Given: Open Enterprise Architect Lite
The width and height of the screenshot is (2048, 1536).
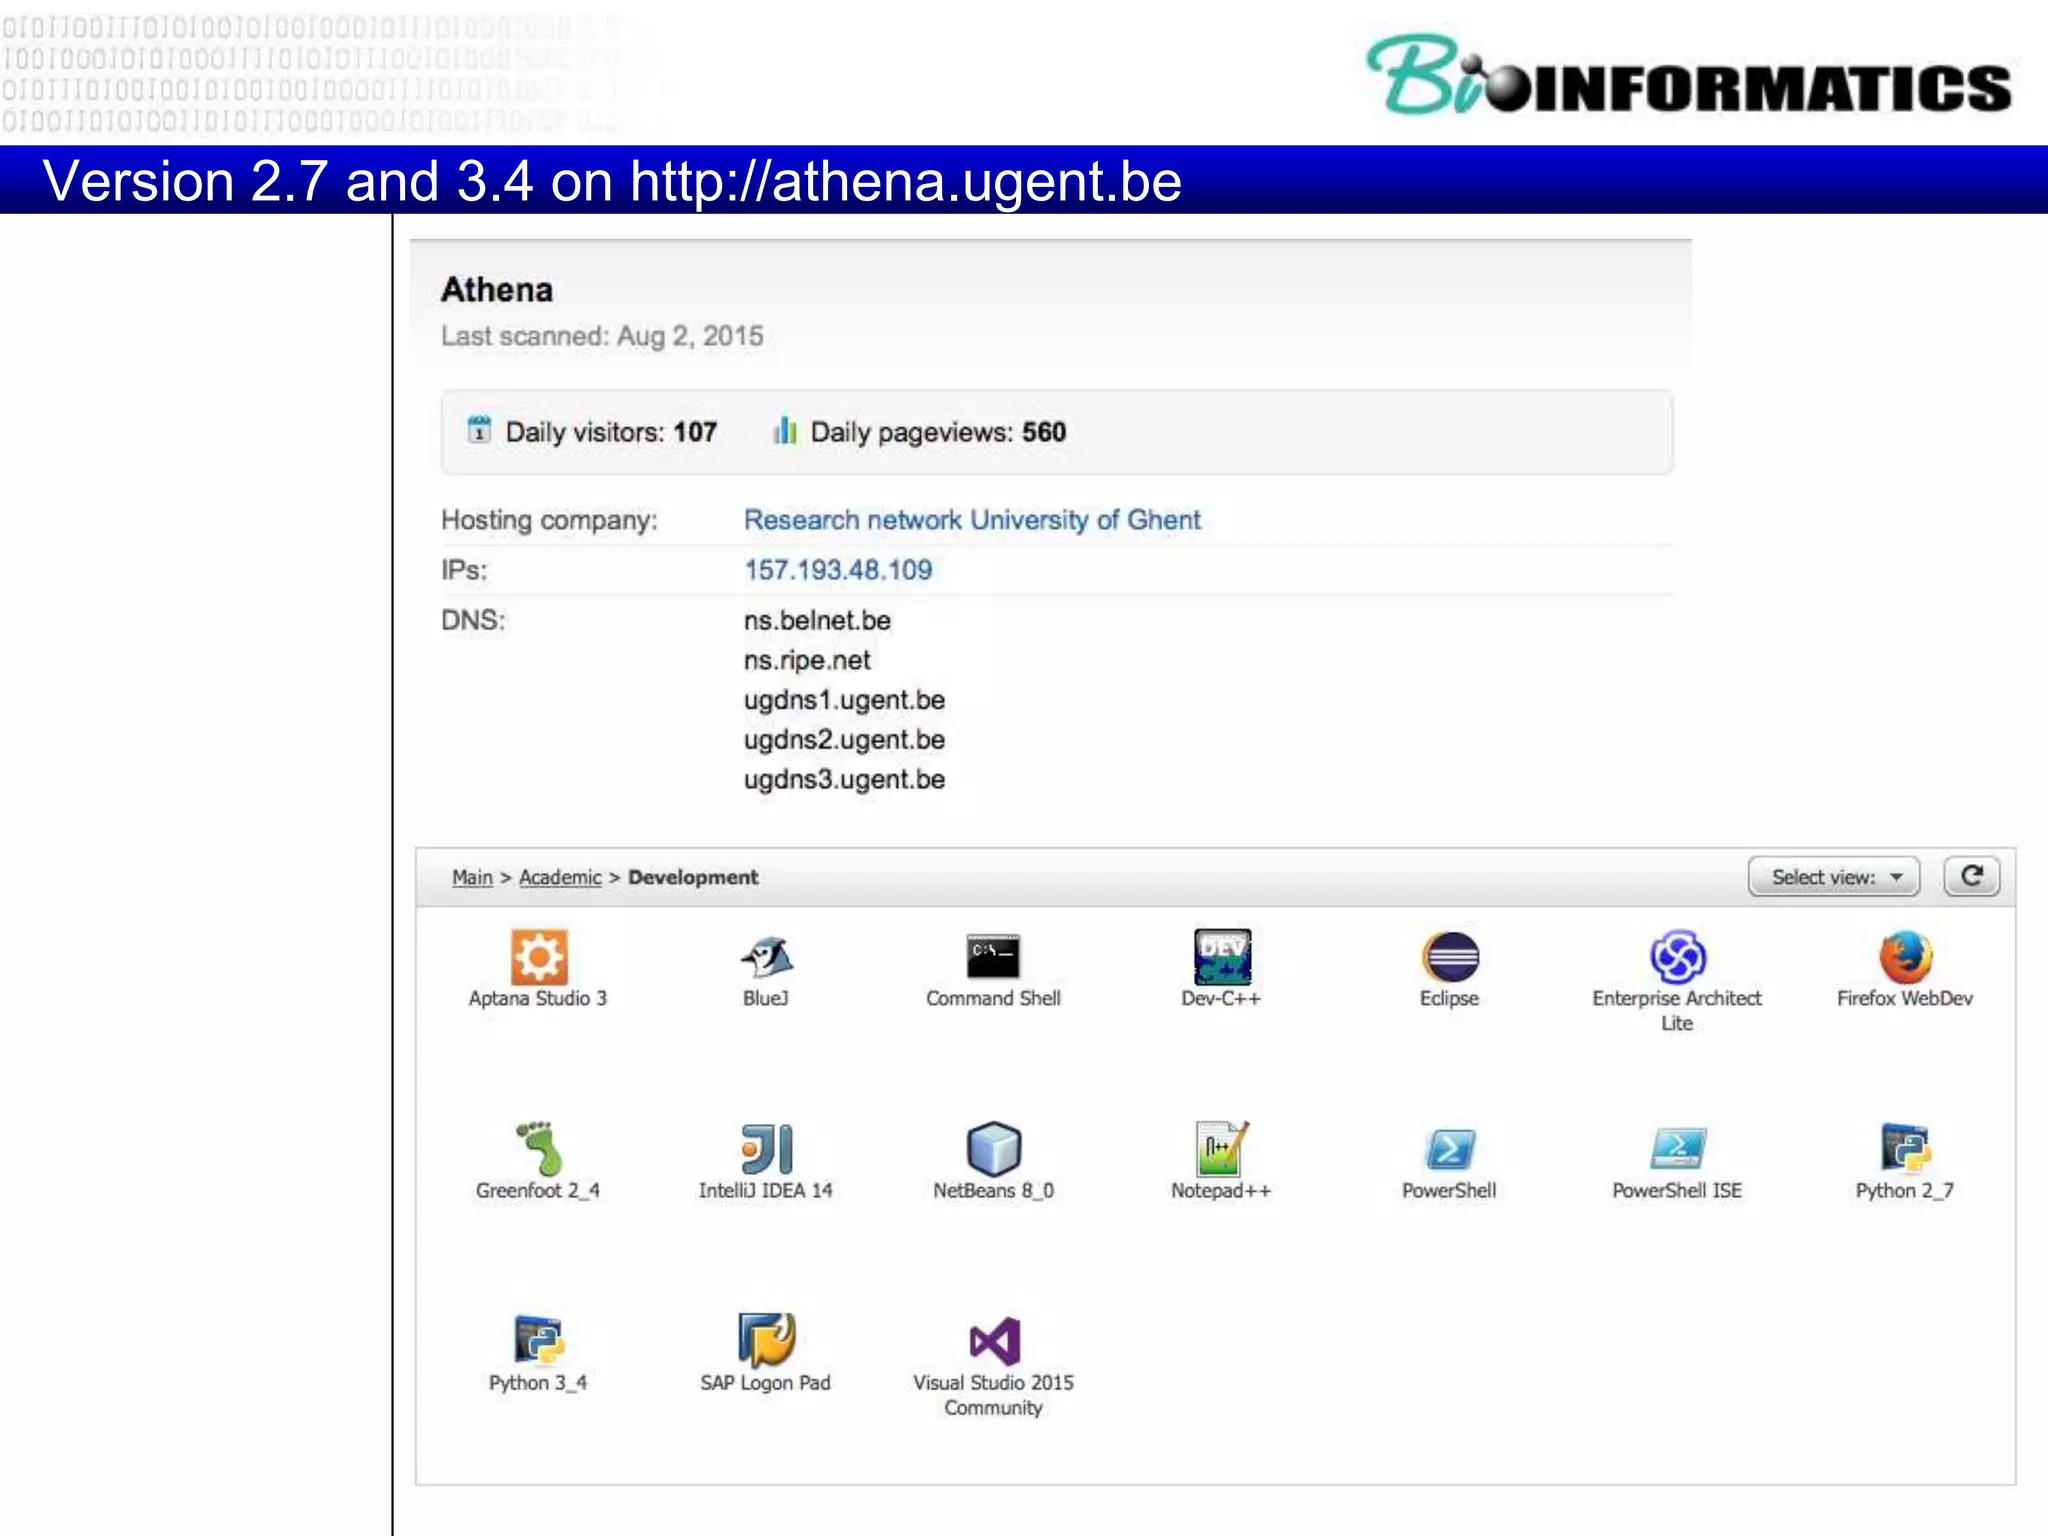Looking at the screenshot, I should pos(1677,957).
